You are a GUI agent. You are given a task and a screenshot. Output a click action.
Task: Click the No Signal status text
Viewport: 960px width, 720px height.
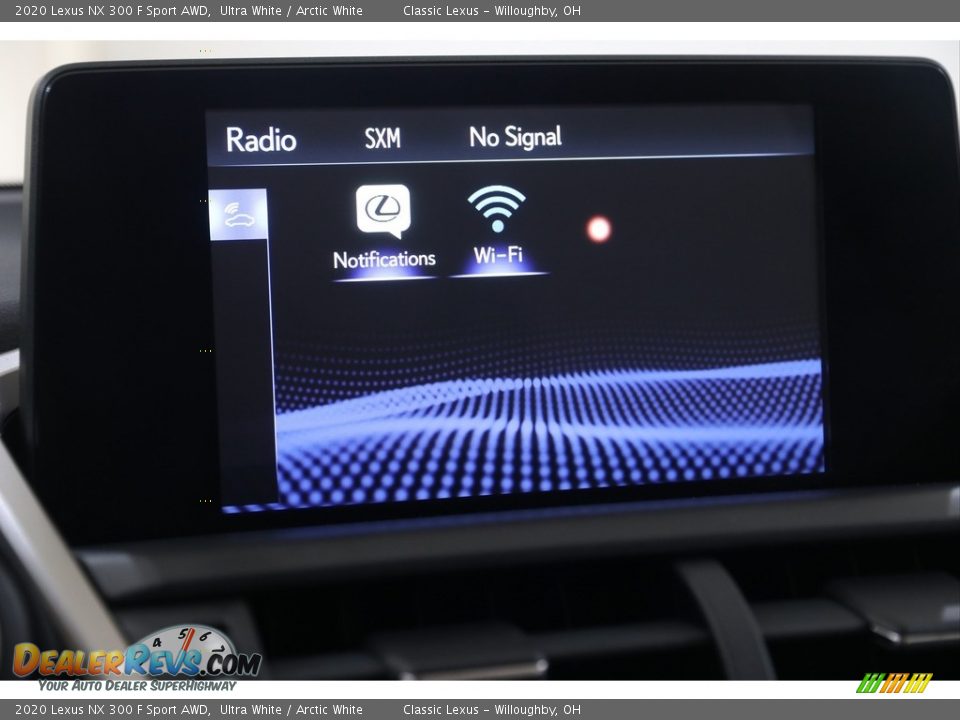click(x=517, y=136)
